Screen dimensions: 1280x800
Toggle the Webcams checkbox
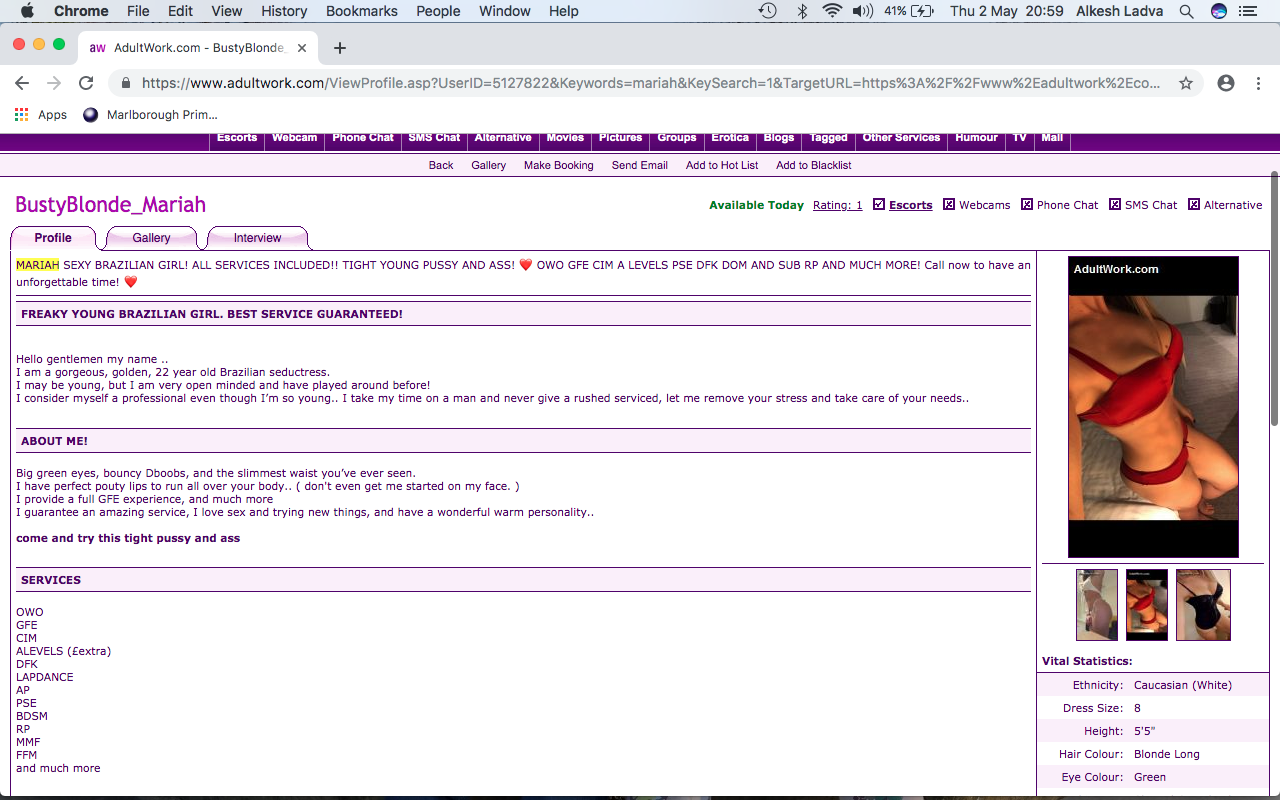(x=949, y=204)
